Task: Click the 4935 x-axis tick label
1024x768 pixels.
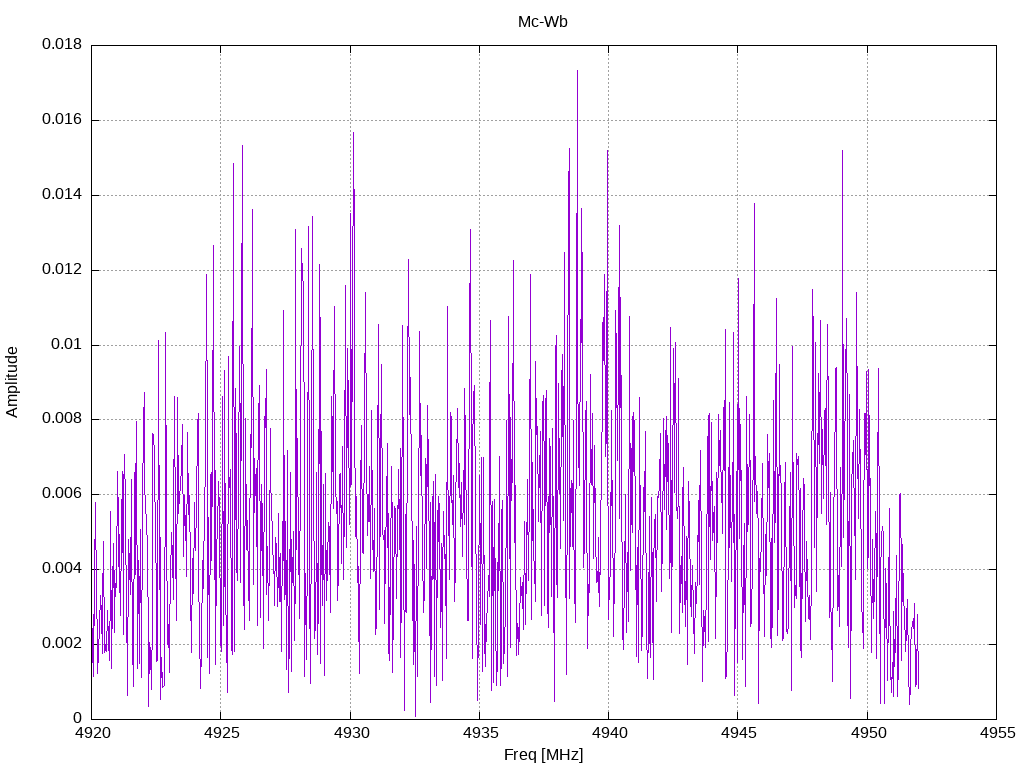Action: [x=481, y=733]
